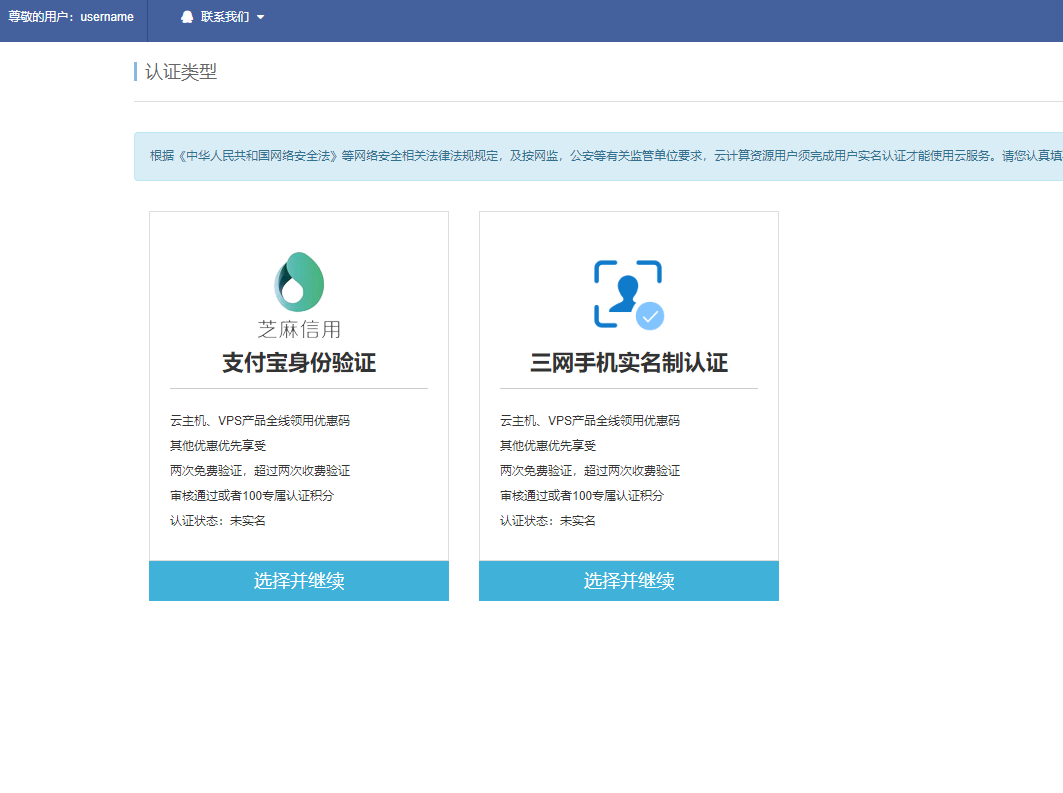Click 两次免费验证 line in mobile card

coord(590,470)
